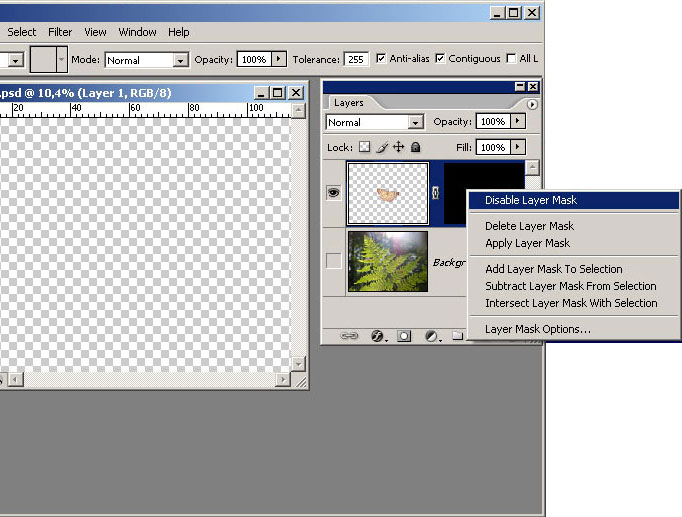The image size is (682, 517).
Task: Collapse the Layers palette window
Action: point(520,87)
